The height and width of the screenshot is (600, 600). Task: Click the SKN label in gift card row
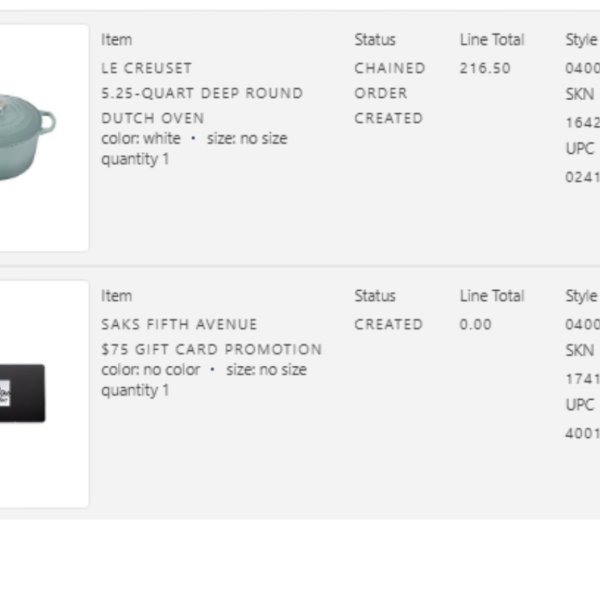tap(580, 350)
